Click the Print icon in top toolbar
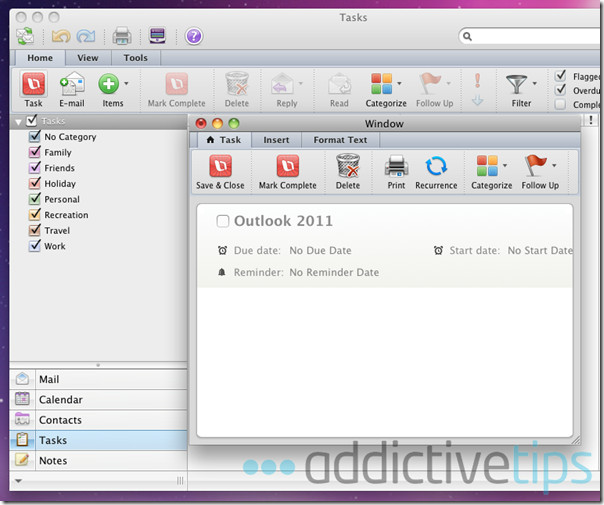 click(x=122, y=36)
